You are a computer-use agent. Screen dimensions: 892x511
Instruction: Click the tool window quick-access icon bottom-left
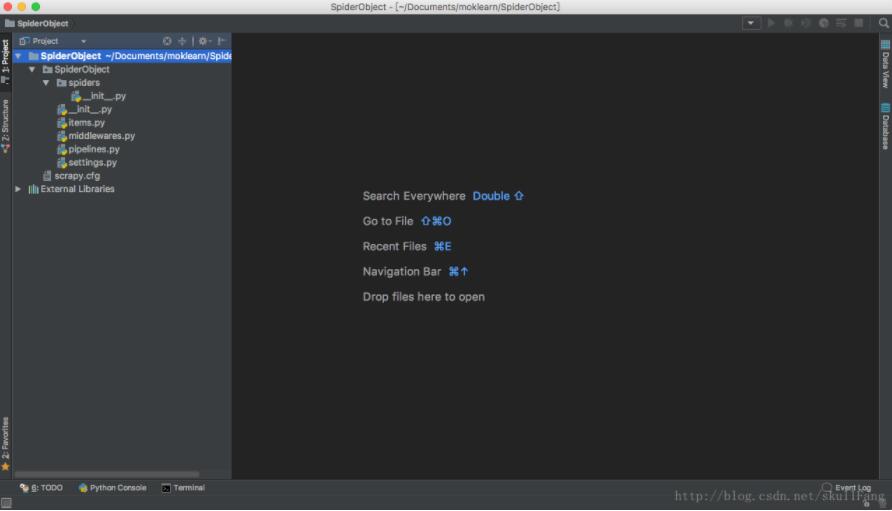pyautogui.click(x=6, y=503)
